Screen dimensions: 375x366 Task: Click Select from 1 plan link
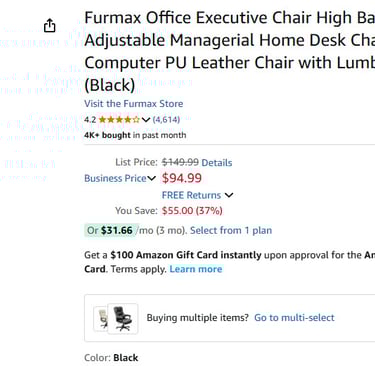tap(231, 230)
